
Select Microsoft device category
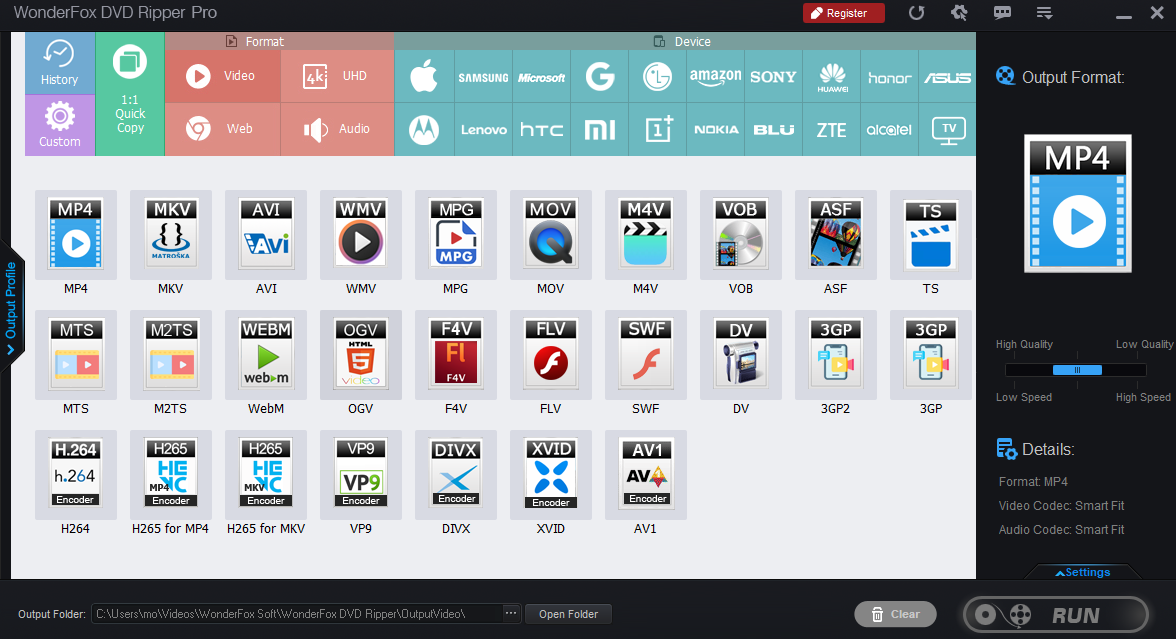coord(542,76)
